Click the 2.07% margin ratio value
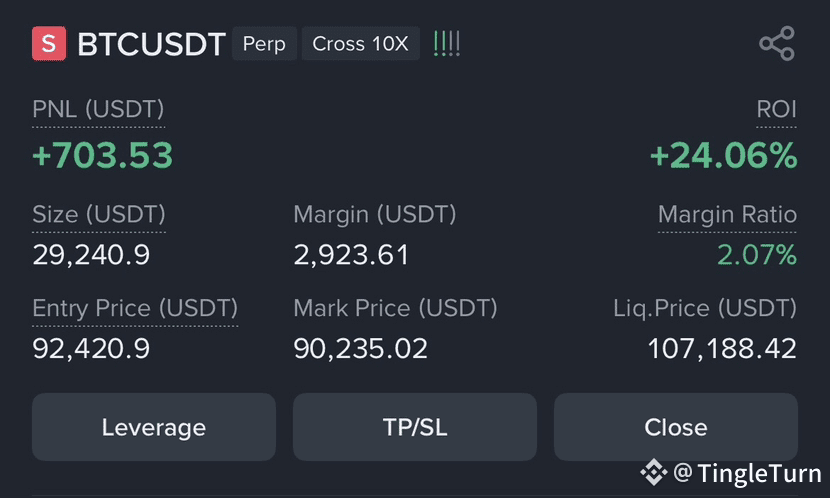This screenshot has height=498, width=830. pyautogui.click(x=757, y=255)
